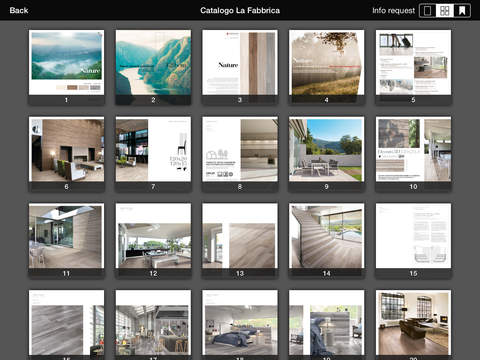Viewport: 480px width, 360px height.
Task: Open page 1 Nature cover thumbnail
Action: (x=66, y=62)
